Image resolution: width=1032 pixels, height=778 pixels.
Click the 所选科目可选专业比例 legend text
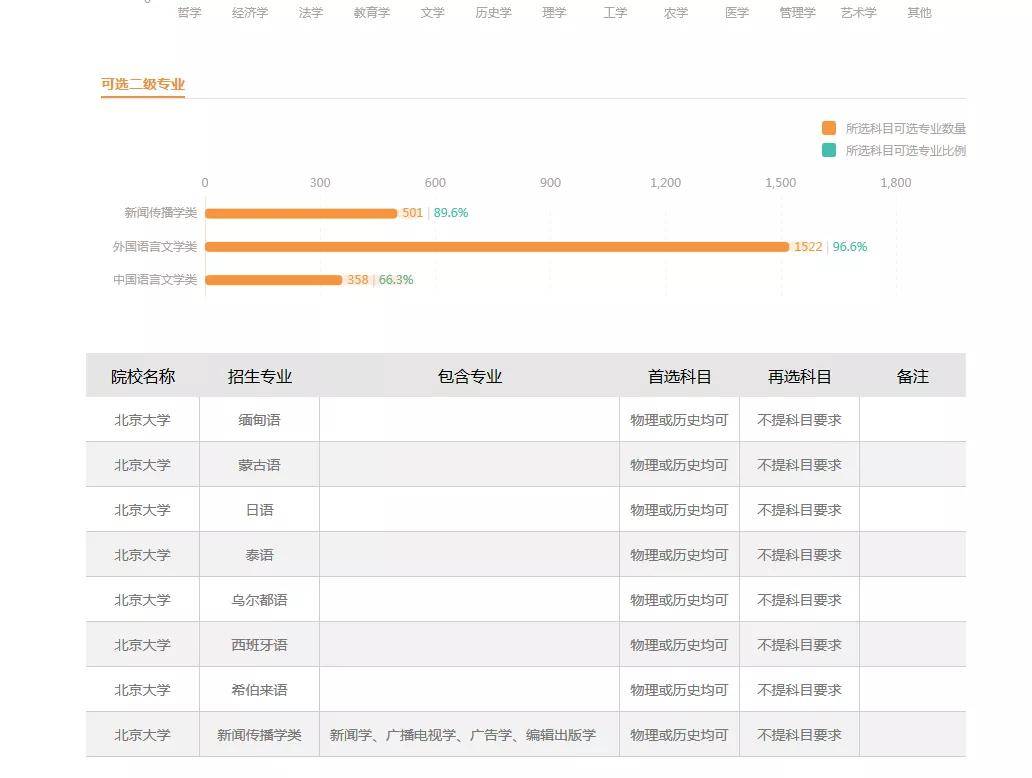906,151
